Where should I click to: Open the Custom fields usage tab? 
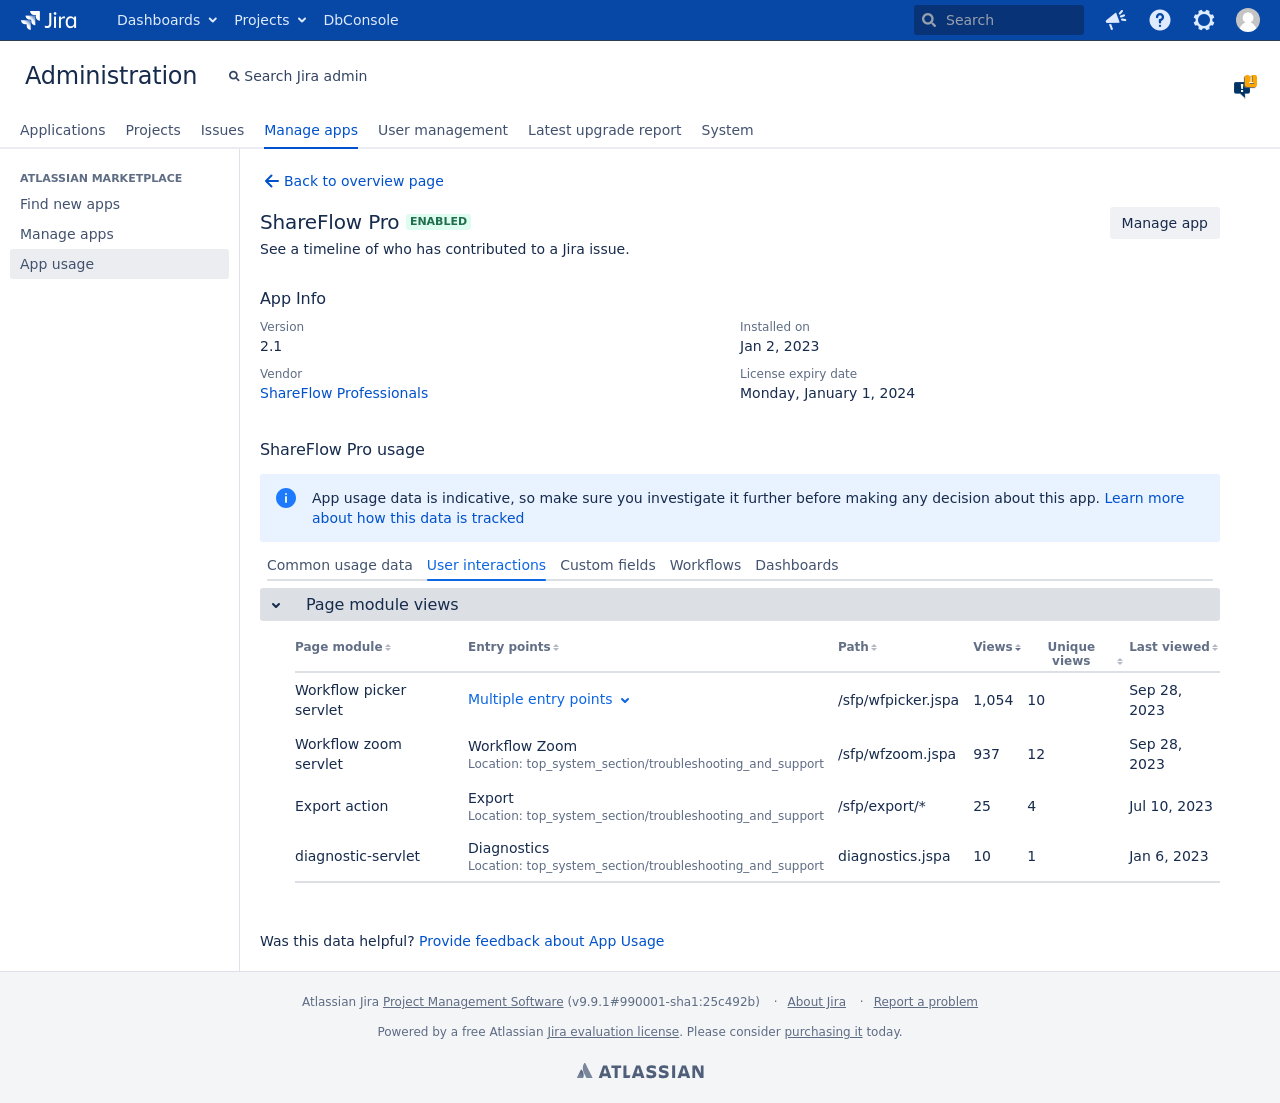pyautogui.click(x=608, y=565)
